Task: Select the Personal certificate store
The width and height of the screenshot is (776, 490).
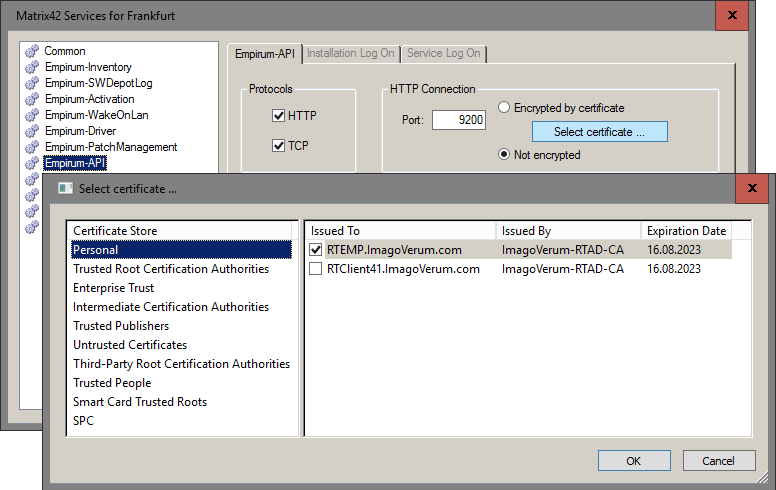Action: point(181,250)
